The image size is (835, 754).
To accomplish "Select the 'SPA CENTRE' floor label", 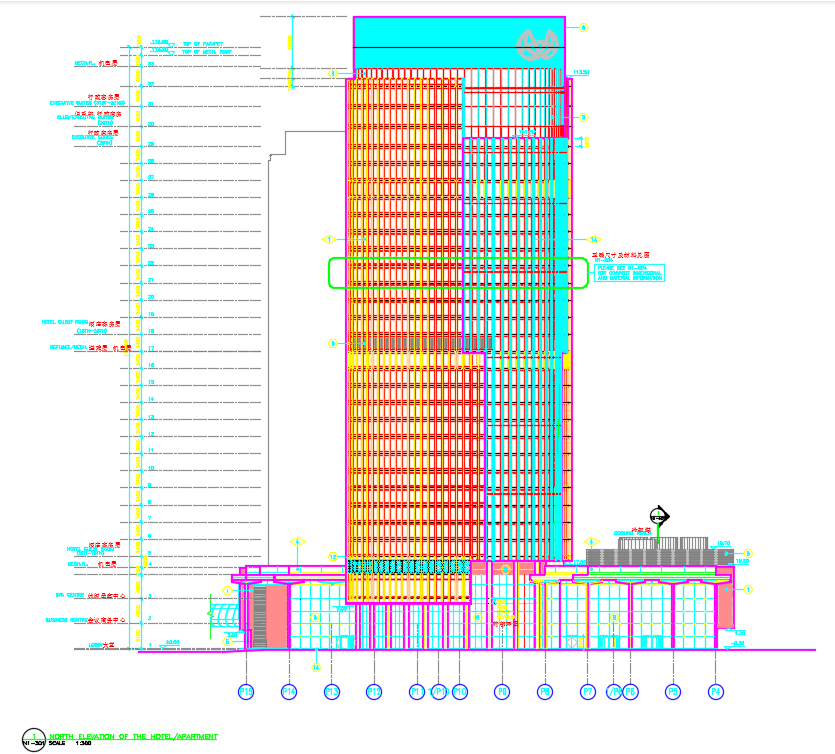I will pyautogui.click(x=70, y=595).
